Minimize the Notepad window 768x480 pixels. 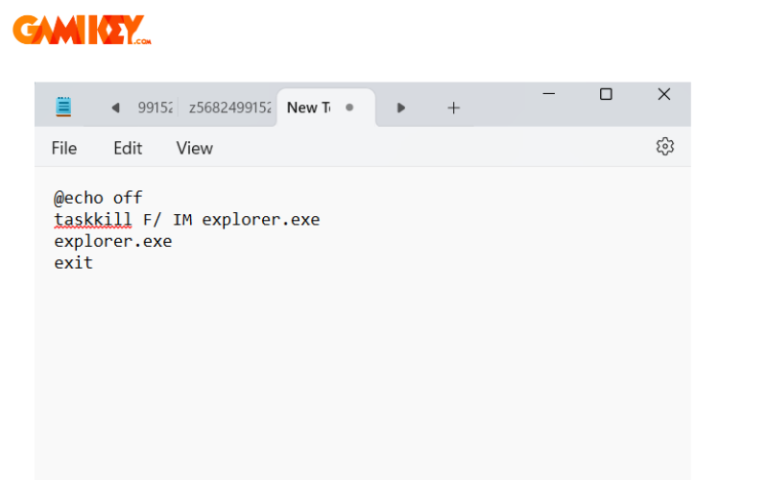point(549,94)
